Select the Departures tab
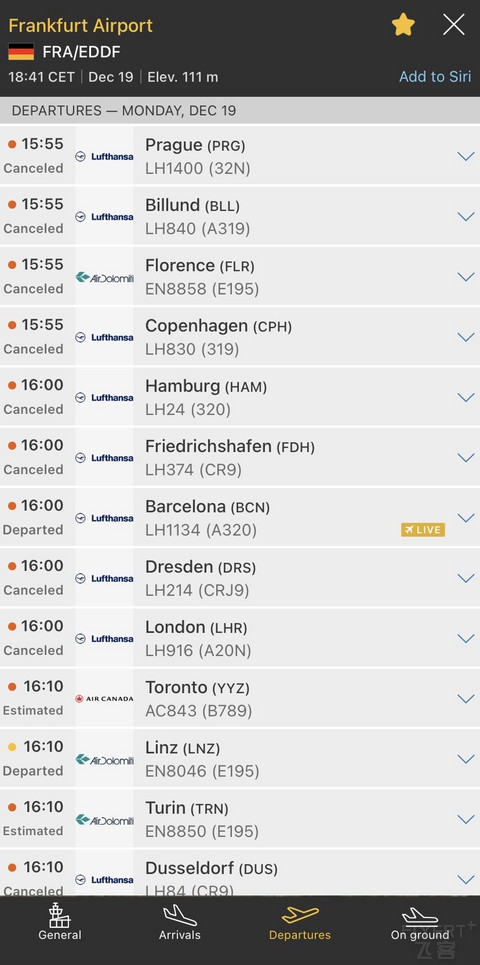This screenshot has height=965, width=480. (x=300, y=923)
